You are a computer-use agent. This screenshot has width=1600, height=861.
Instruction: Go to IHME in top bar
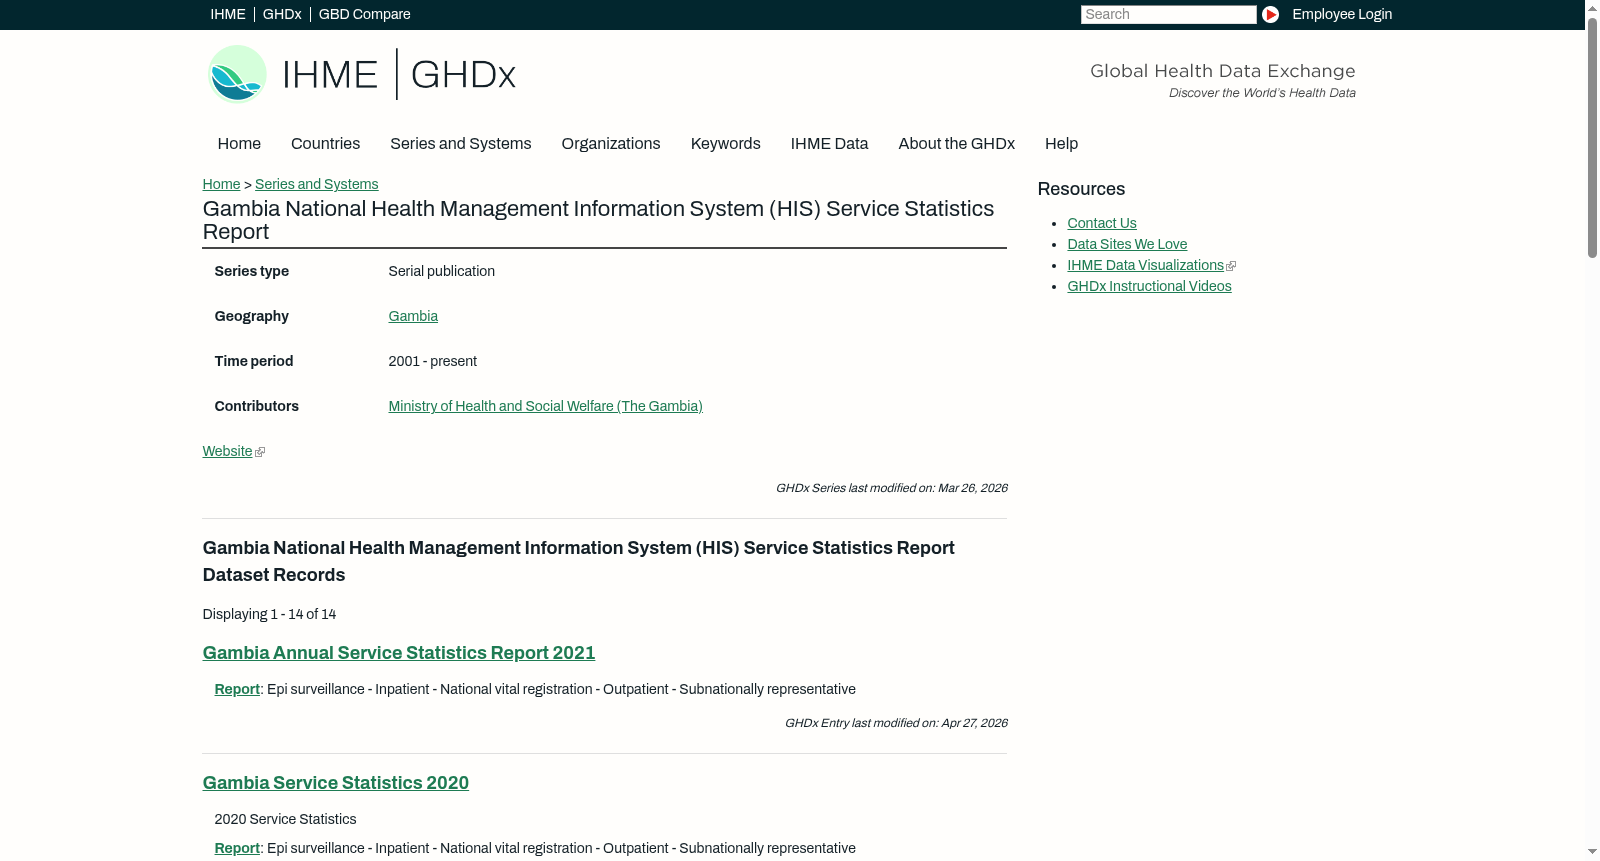(x=228, y=14)
